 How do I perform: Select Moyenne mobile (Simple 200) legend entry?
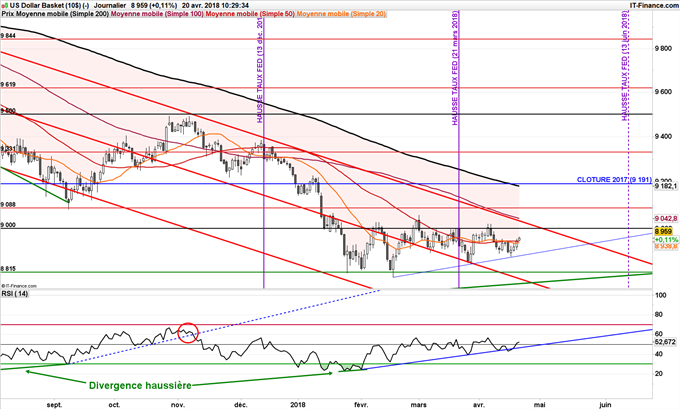(62, 14)
